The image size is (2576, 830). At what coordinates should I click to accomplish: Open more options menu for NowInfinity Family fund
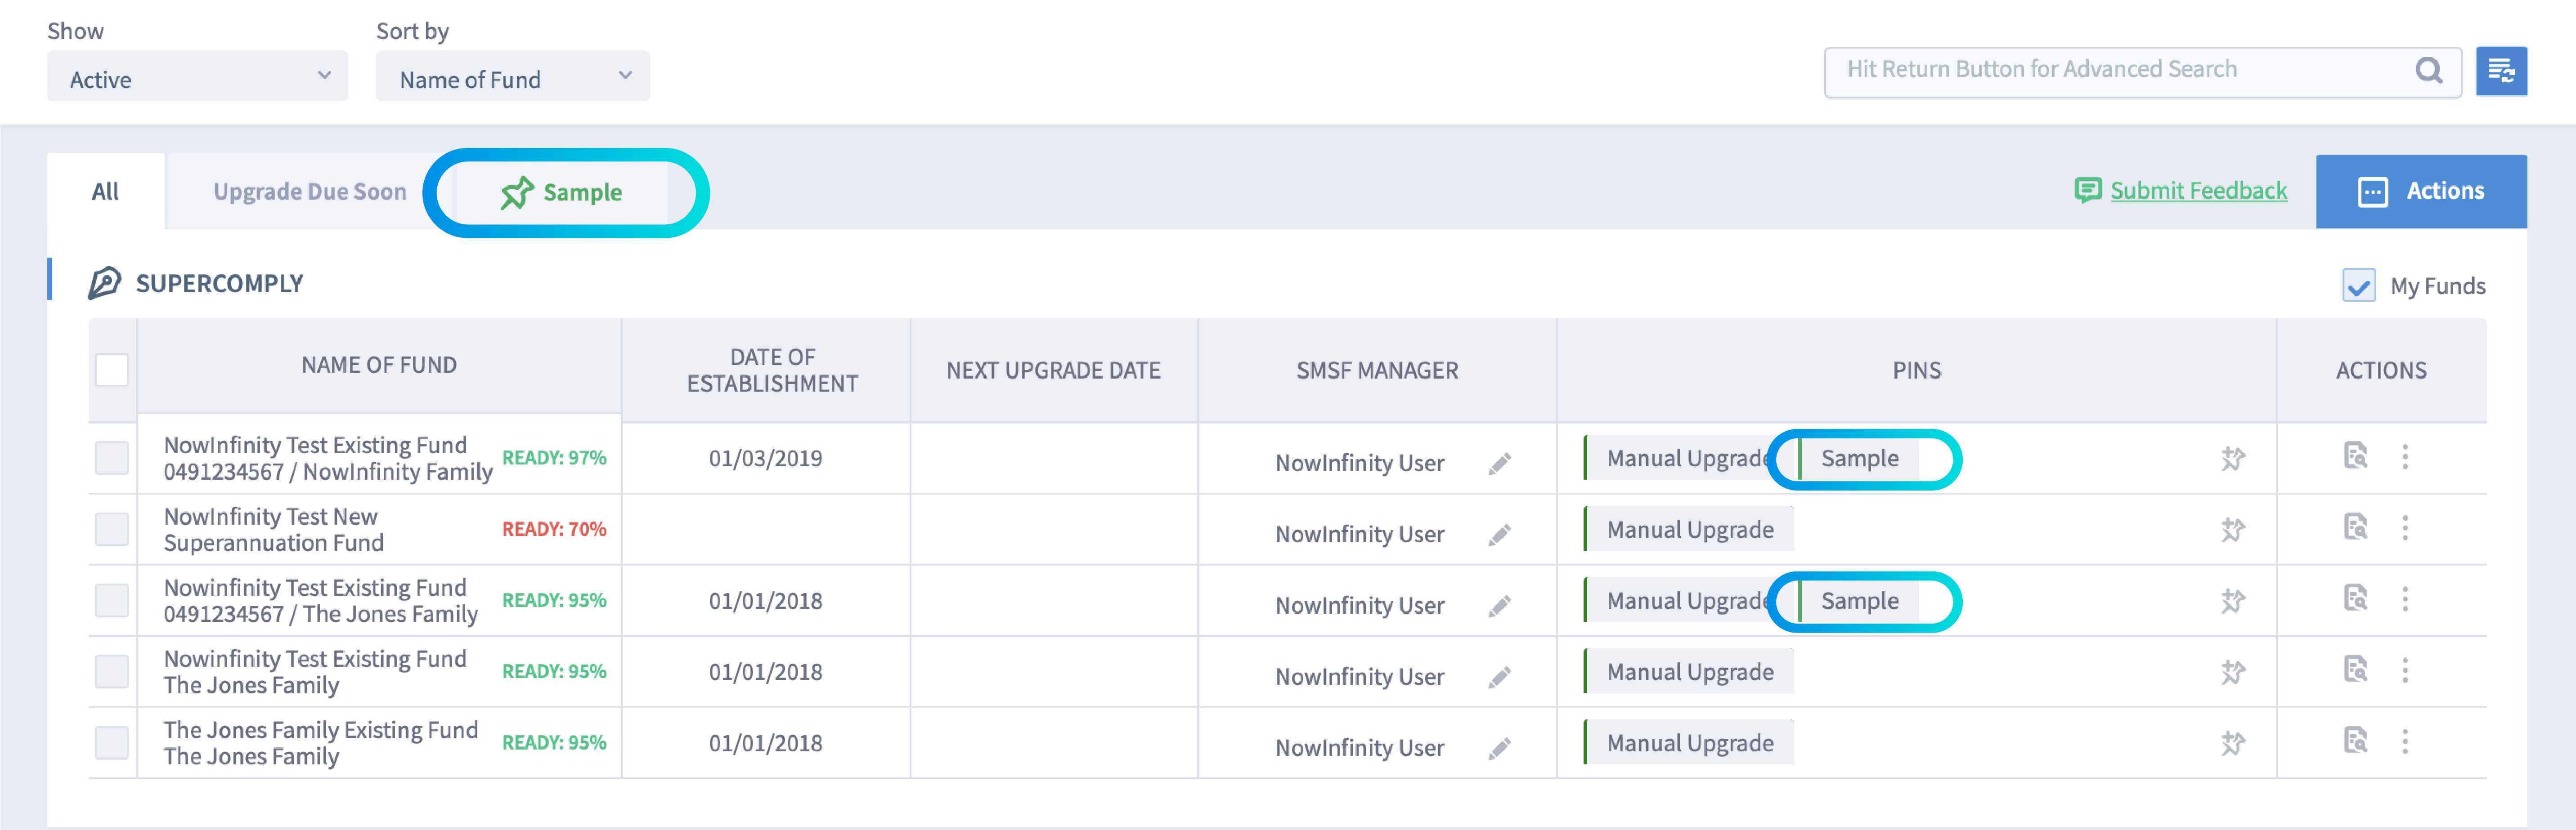[2405, 457]
